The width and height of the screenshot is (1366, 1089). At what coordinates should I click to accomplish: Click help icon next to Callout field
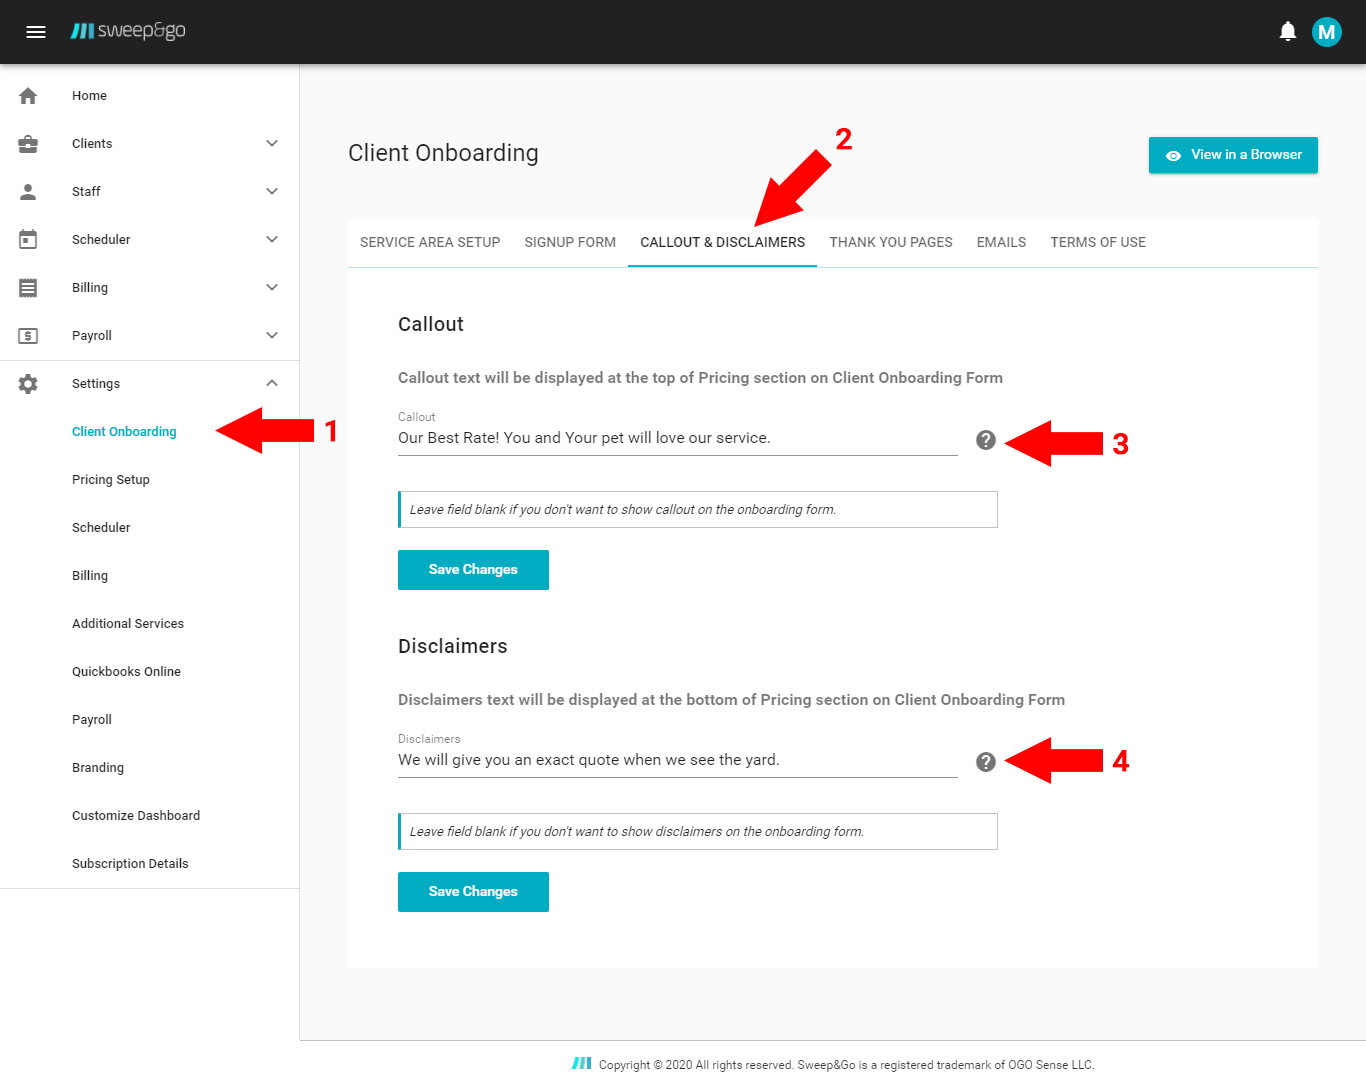[x=986, y=440]
